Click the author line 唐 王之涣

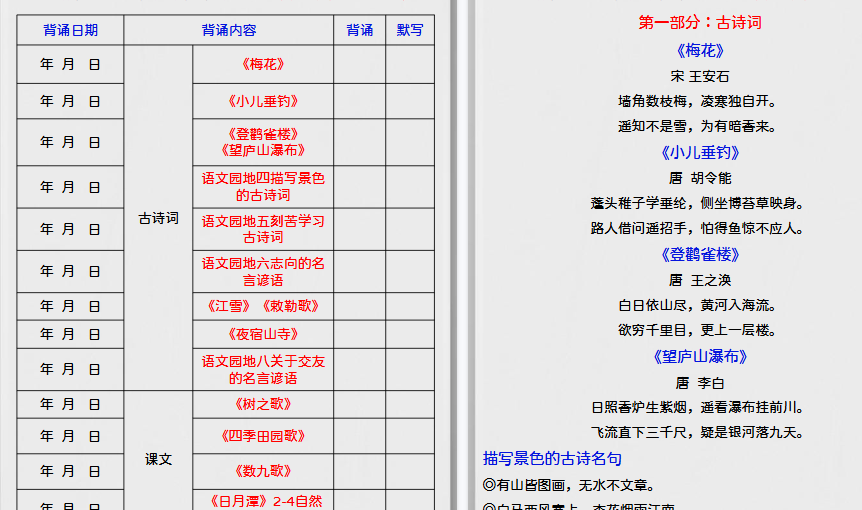700,280
